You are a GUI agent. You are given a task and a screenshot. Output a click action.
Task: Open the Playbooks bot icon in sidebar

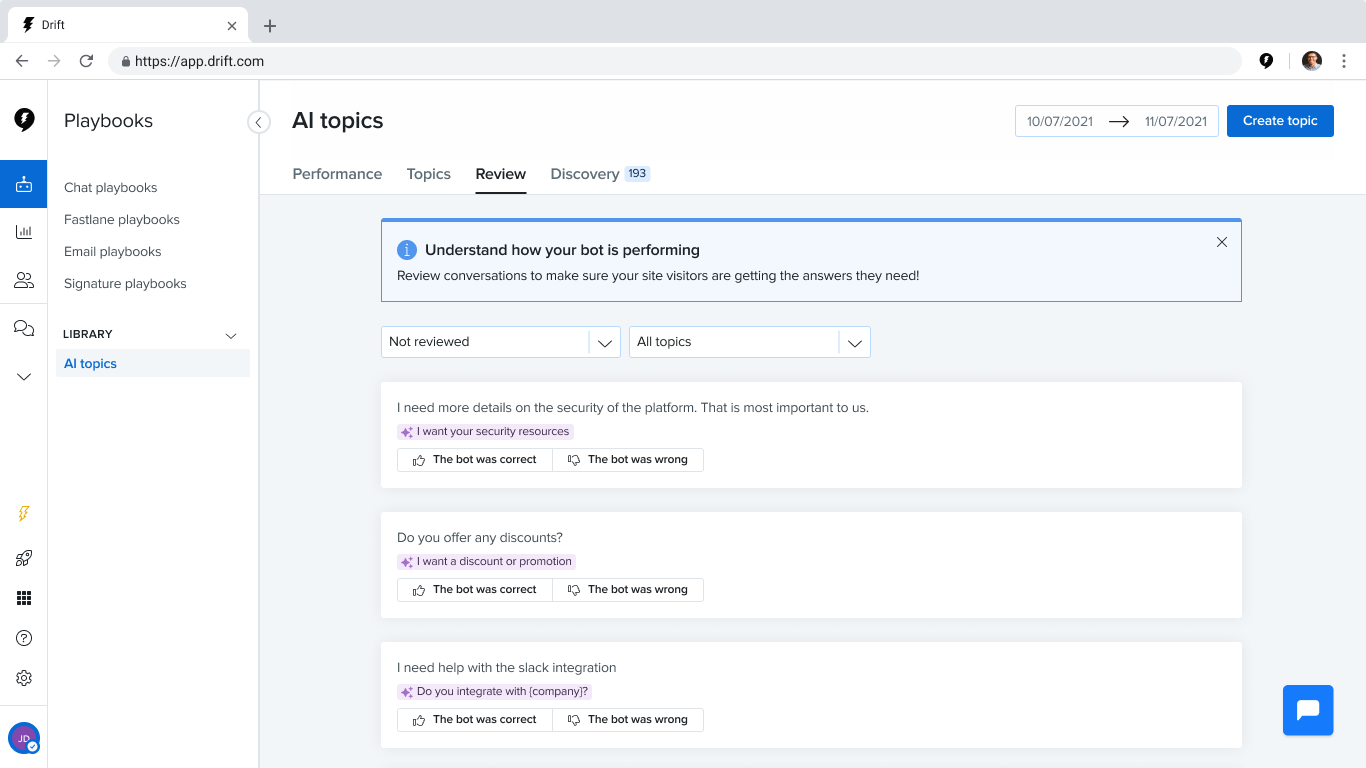tap(24, 184)
